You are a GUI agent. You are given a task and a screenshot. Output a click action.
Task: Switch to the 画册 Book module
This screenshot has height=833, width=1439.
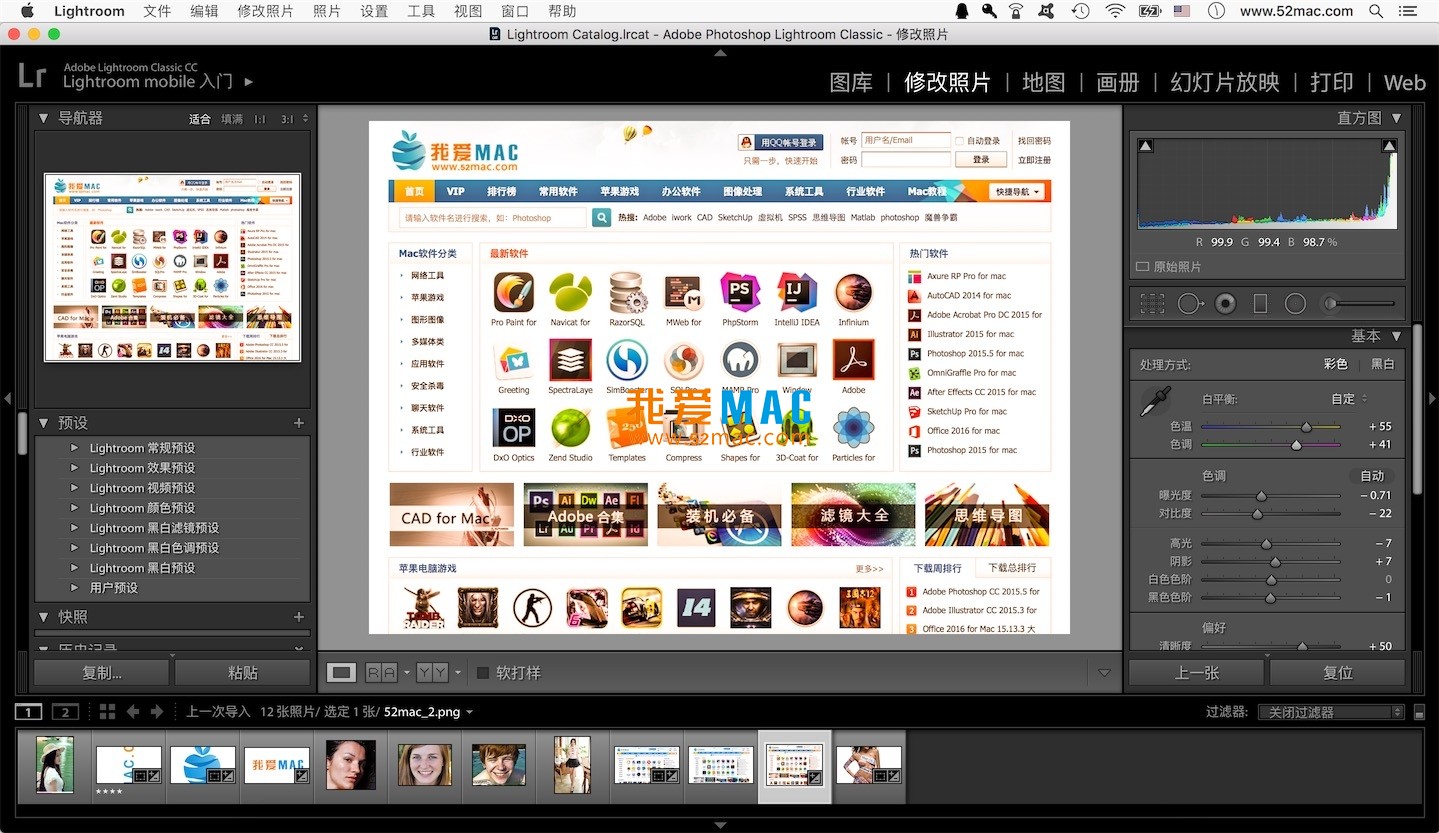(1117, 82)
